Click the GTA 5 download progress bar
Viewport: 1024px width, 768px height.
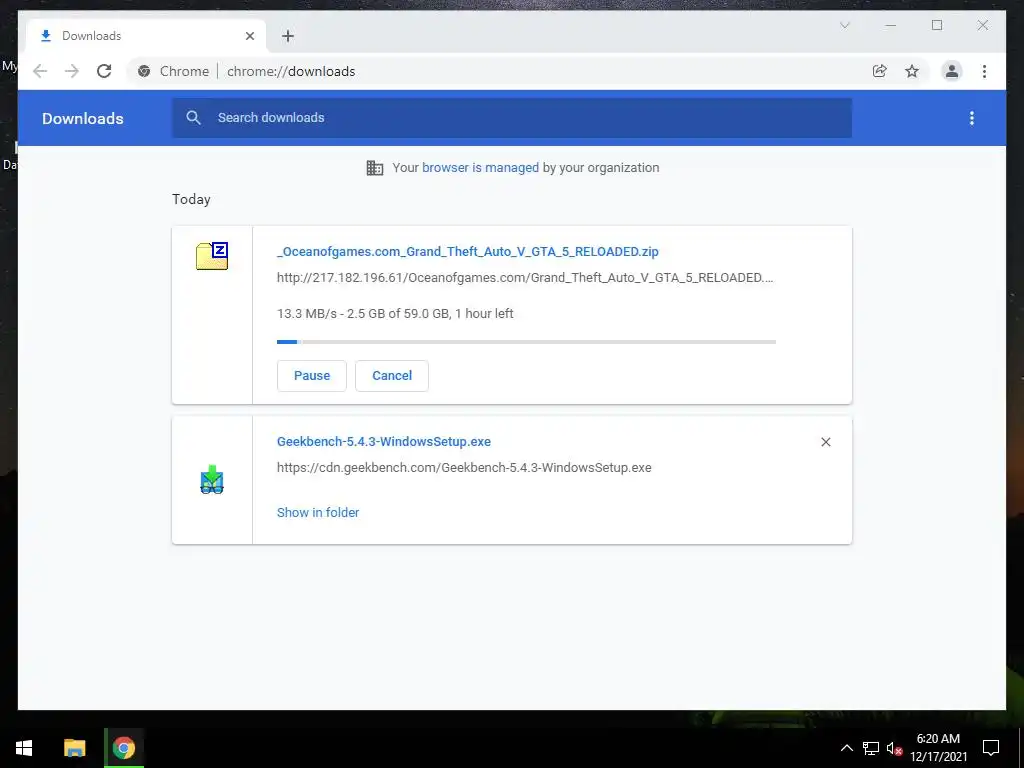[526, 342]
